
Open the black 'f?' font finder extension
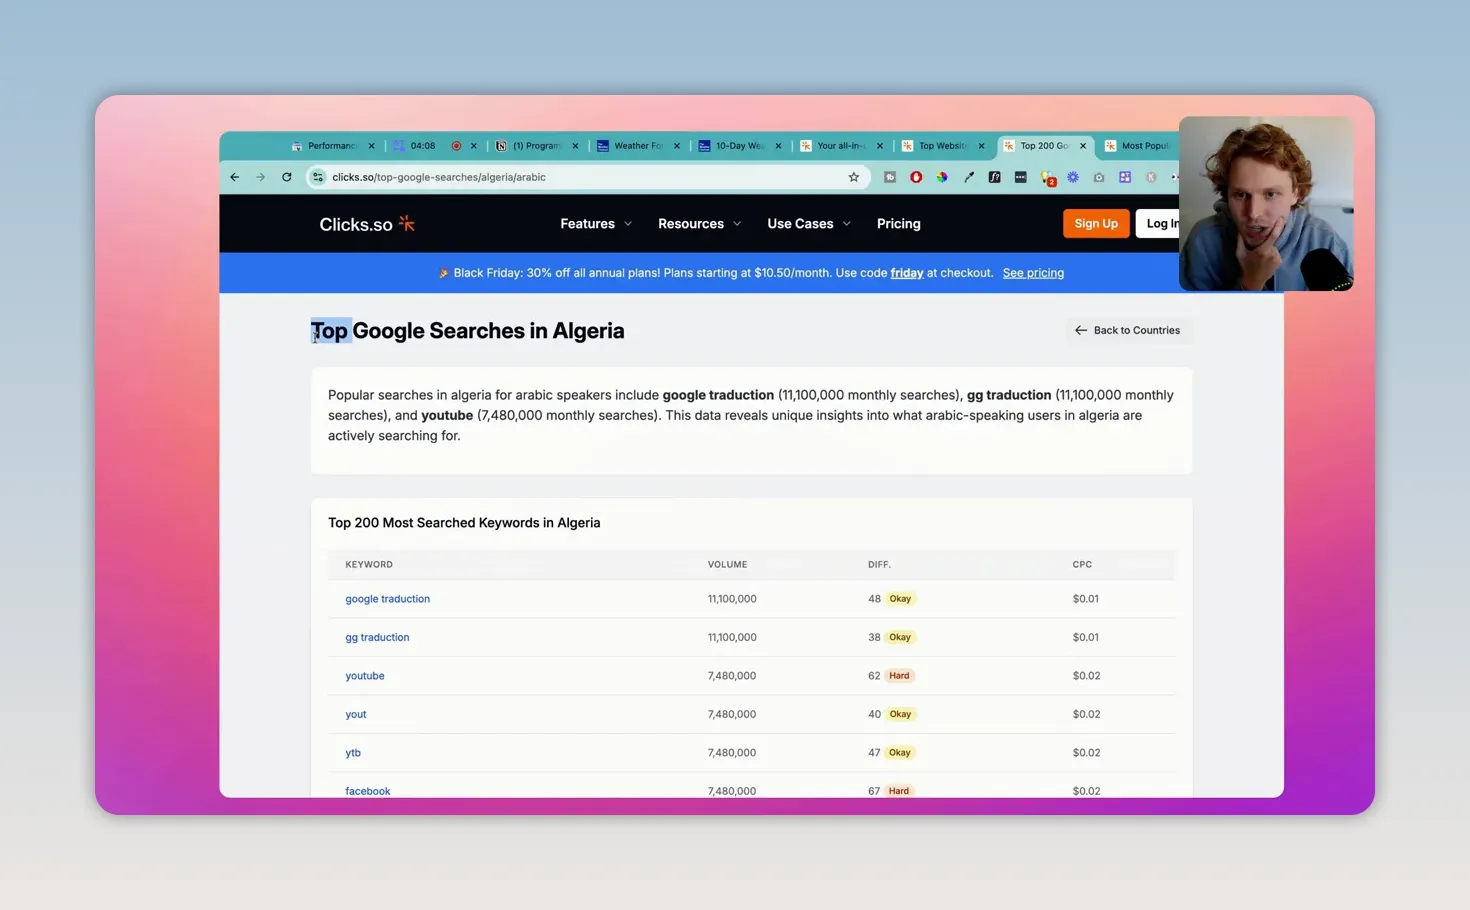pyautogui.click(x=994, y=177)
